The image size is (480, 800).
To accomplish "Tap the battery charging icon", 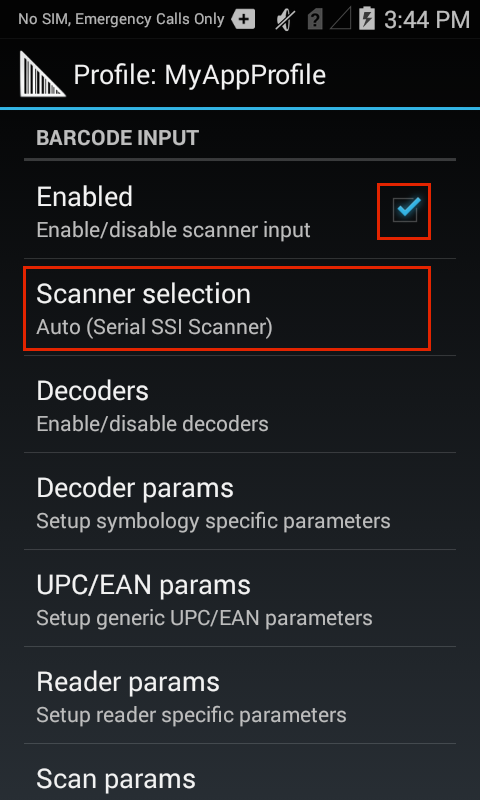I will click(x=367, y=19).
